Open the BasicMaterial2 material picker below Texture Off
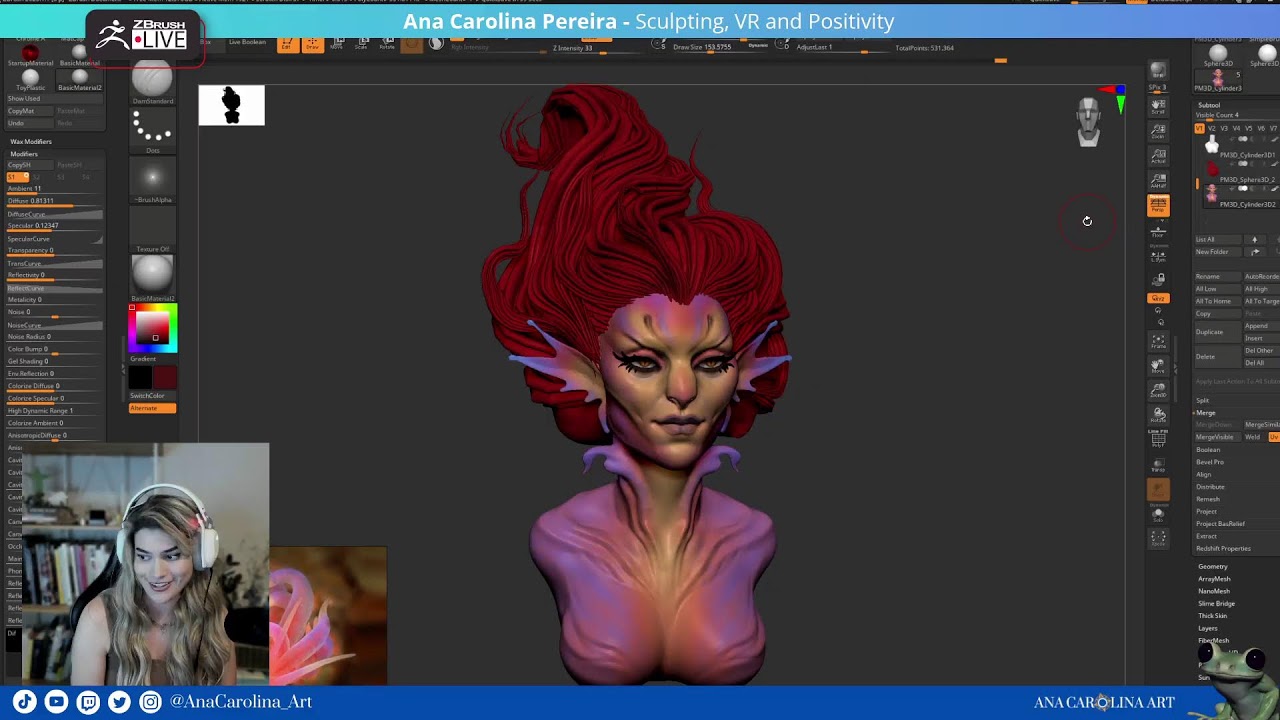The width and height of the screenshot is (1280, 720). coord(152,278)
